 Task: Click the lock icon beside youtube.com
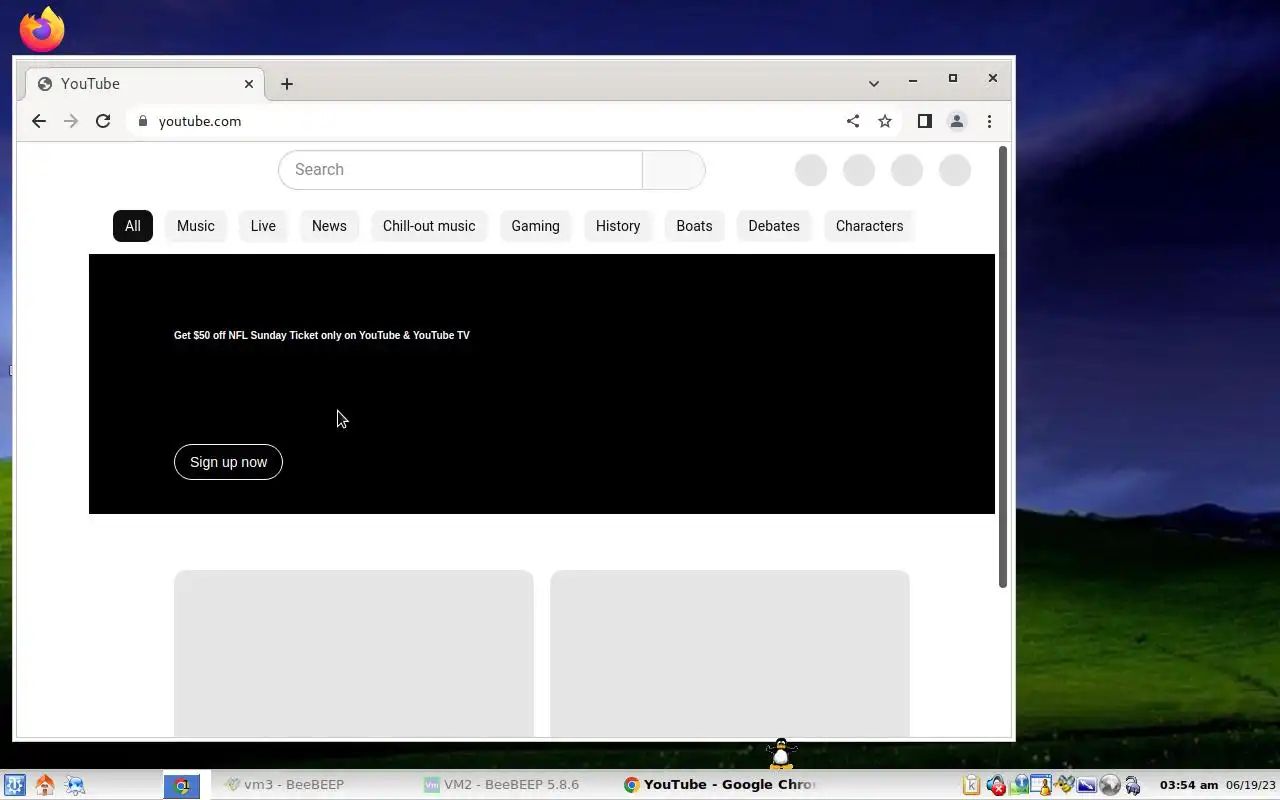click(x=143, y=121)
